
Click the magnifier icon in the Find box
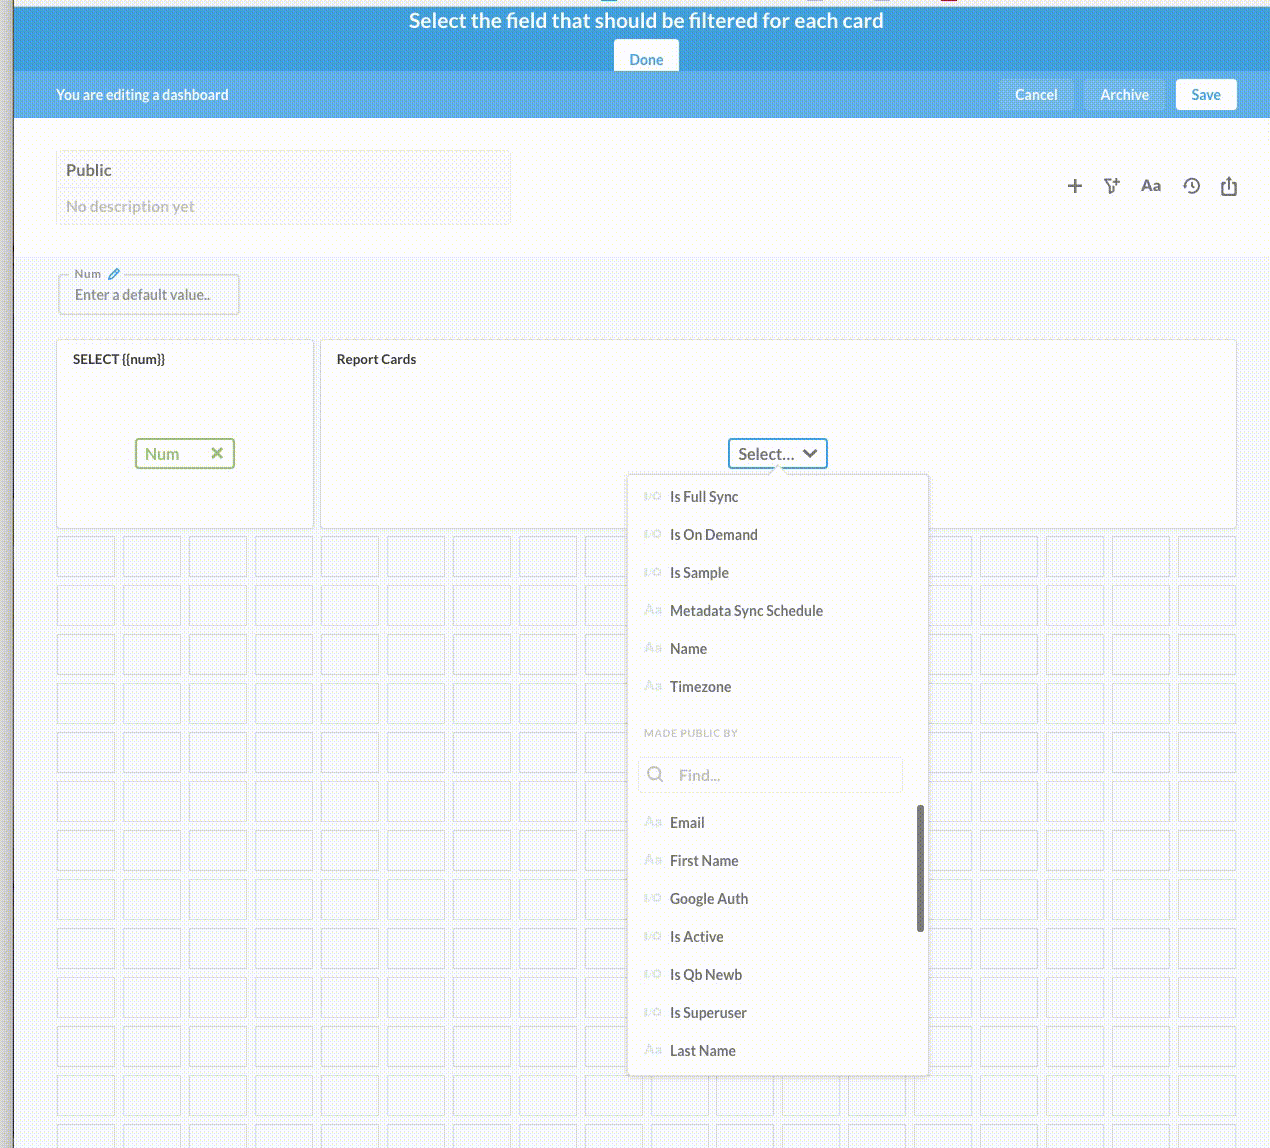coord(655,774)
